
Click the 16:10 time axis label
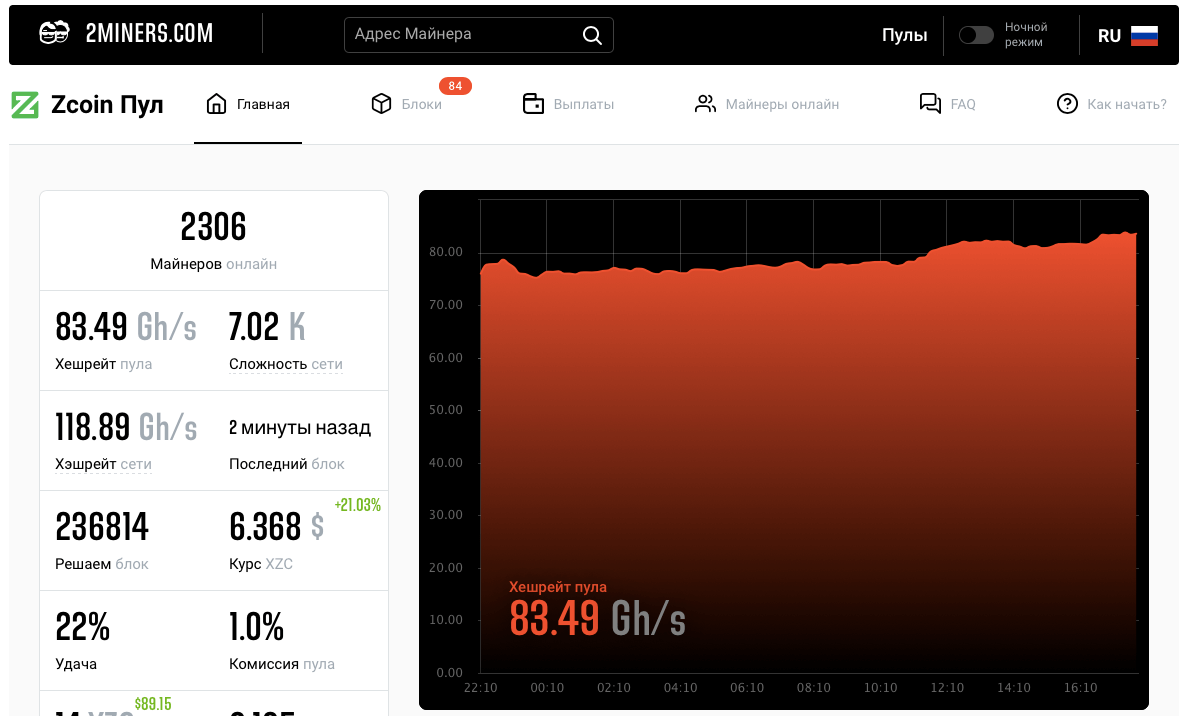point(1080,688)
